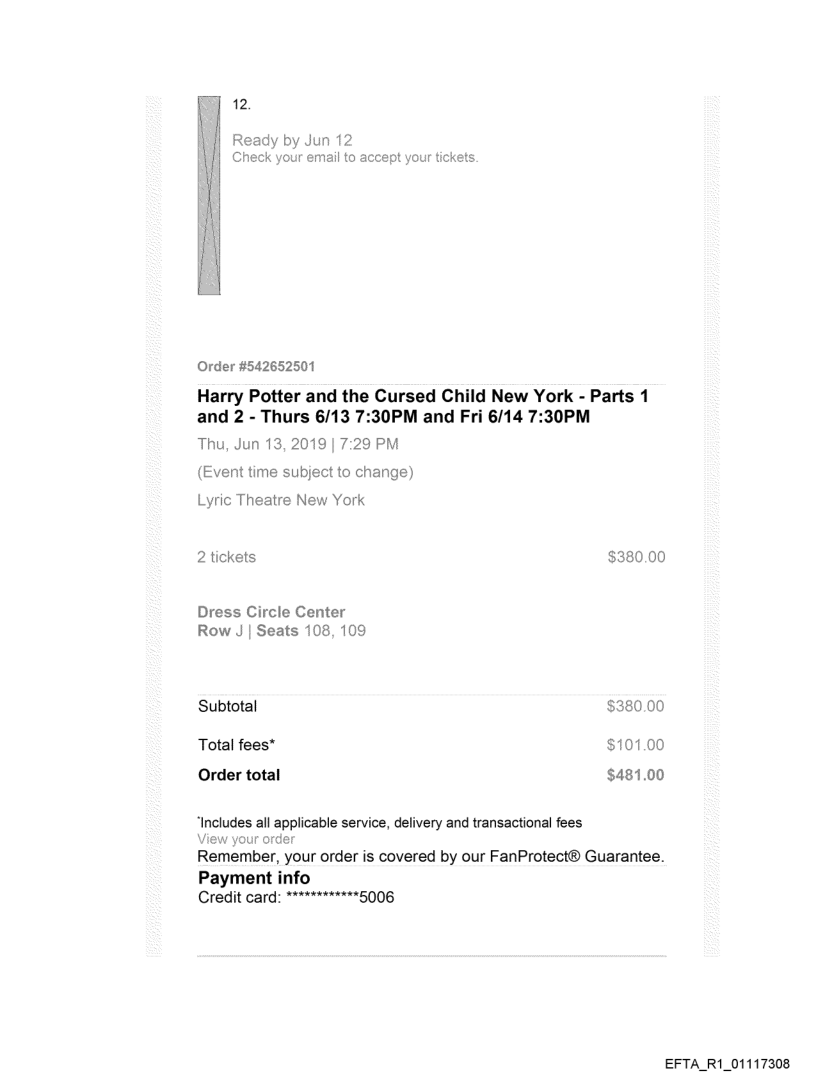Click the placeholder ticket image thumbnail
Viewport: 816px width, 1073px height.
pos(208,195)
